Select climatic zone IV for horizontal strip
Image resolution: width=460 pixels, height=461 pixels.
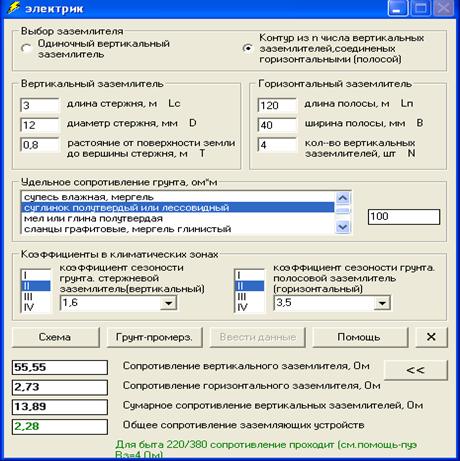(249, 307)
